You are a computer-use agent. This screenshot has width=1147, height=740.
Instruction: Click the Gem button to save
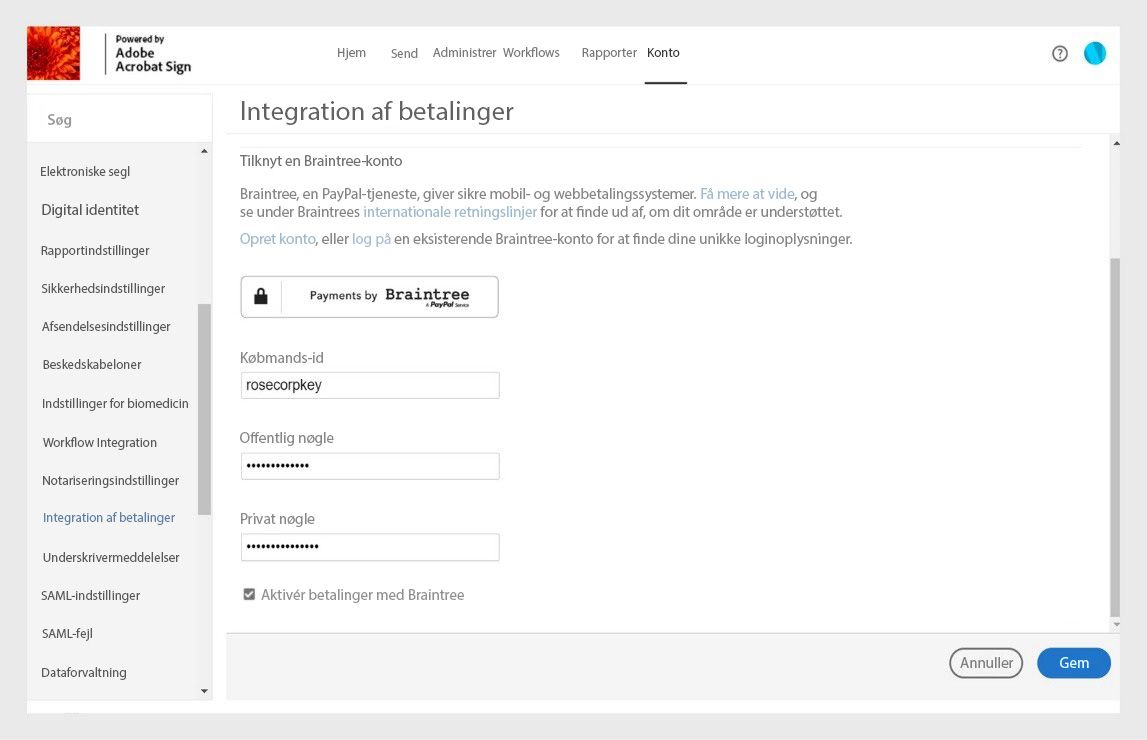pyautogui.click(x=1073, y=662)
